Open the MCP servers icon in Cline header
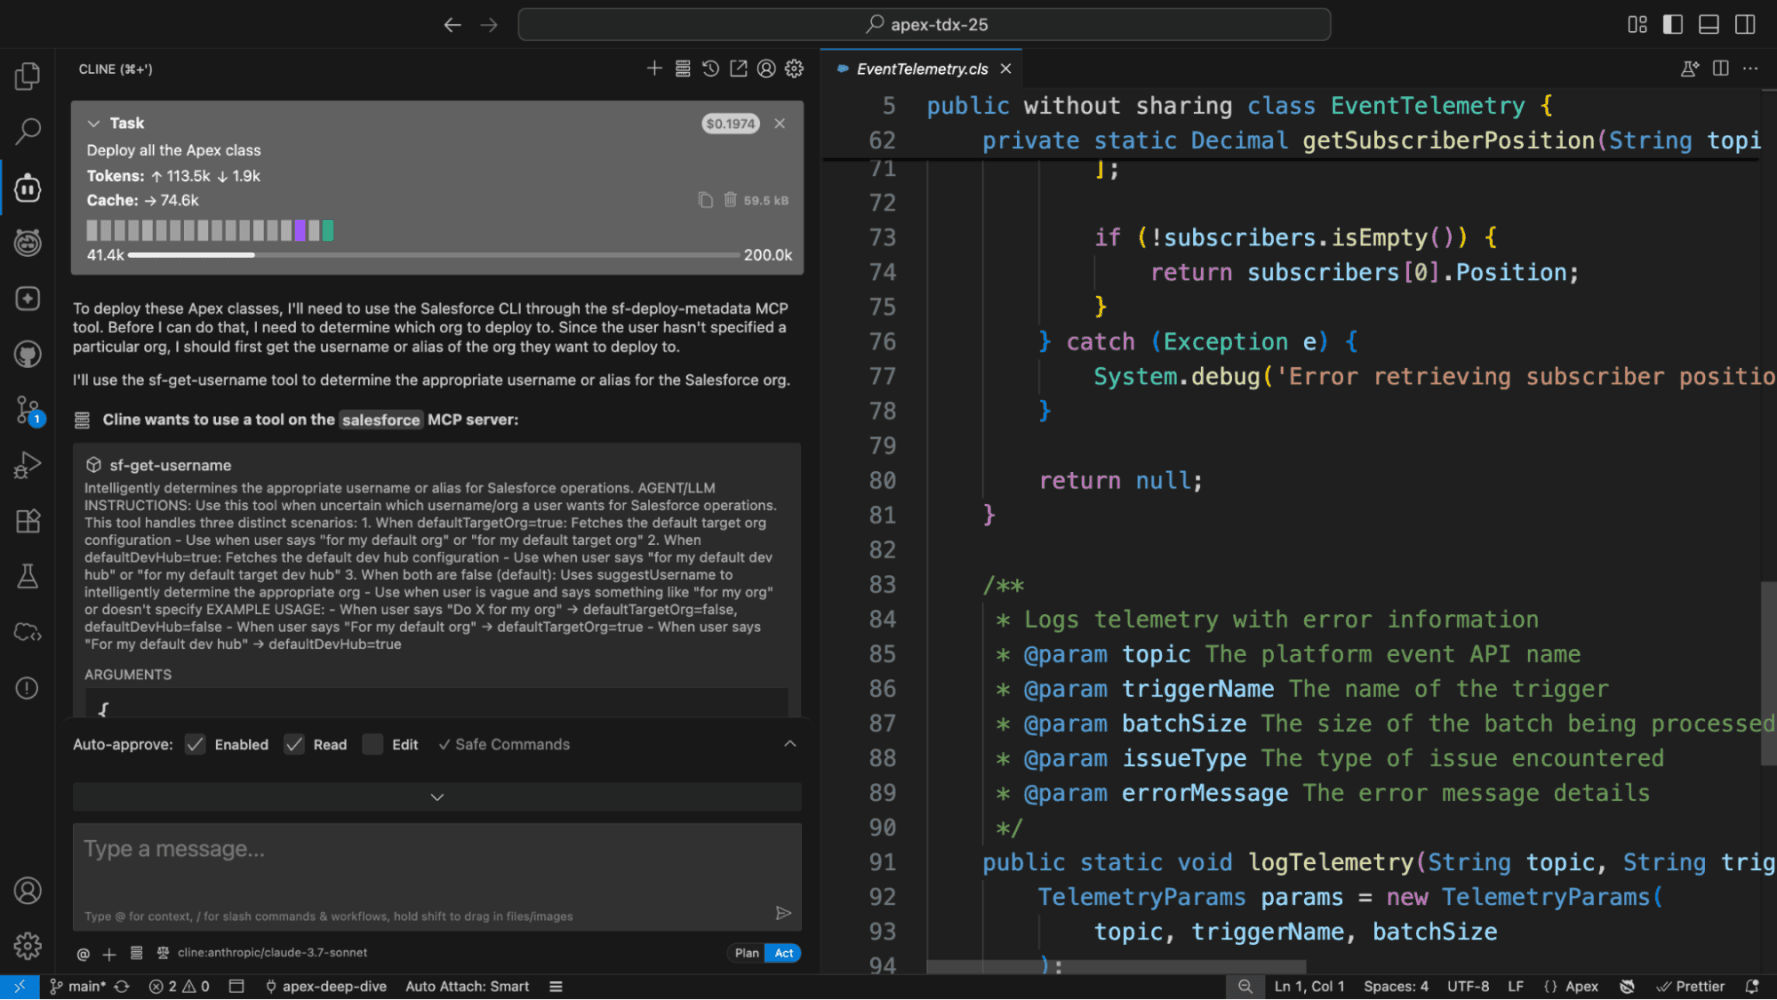The image size is (1777, 1000). point(682,68)
